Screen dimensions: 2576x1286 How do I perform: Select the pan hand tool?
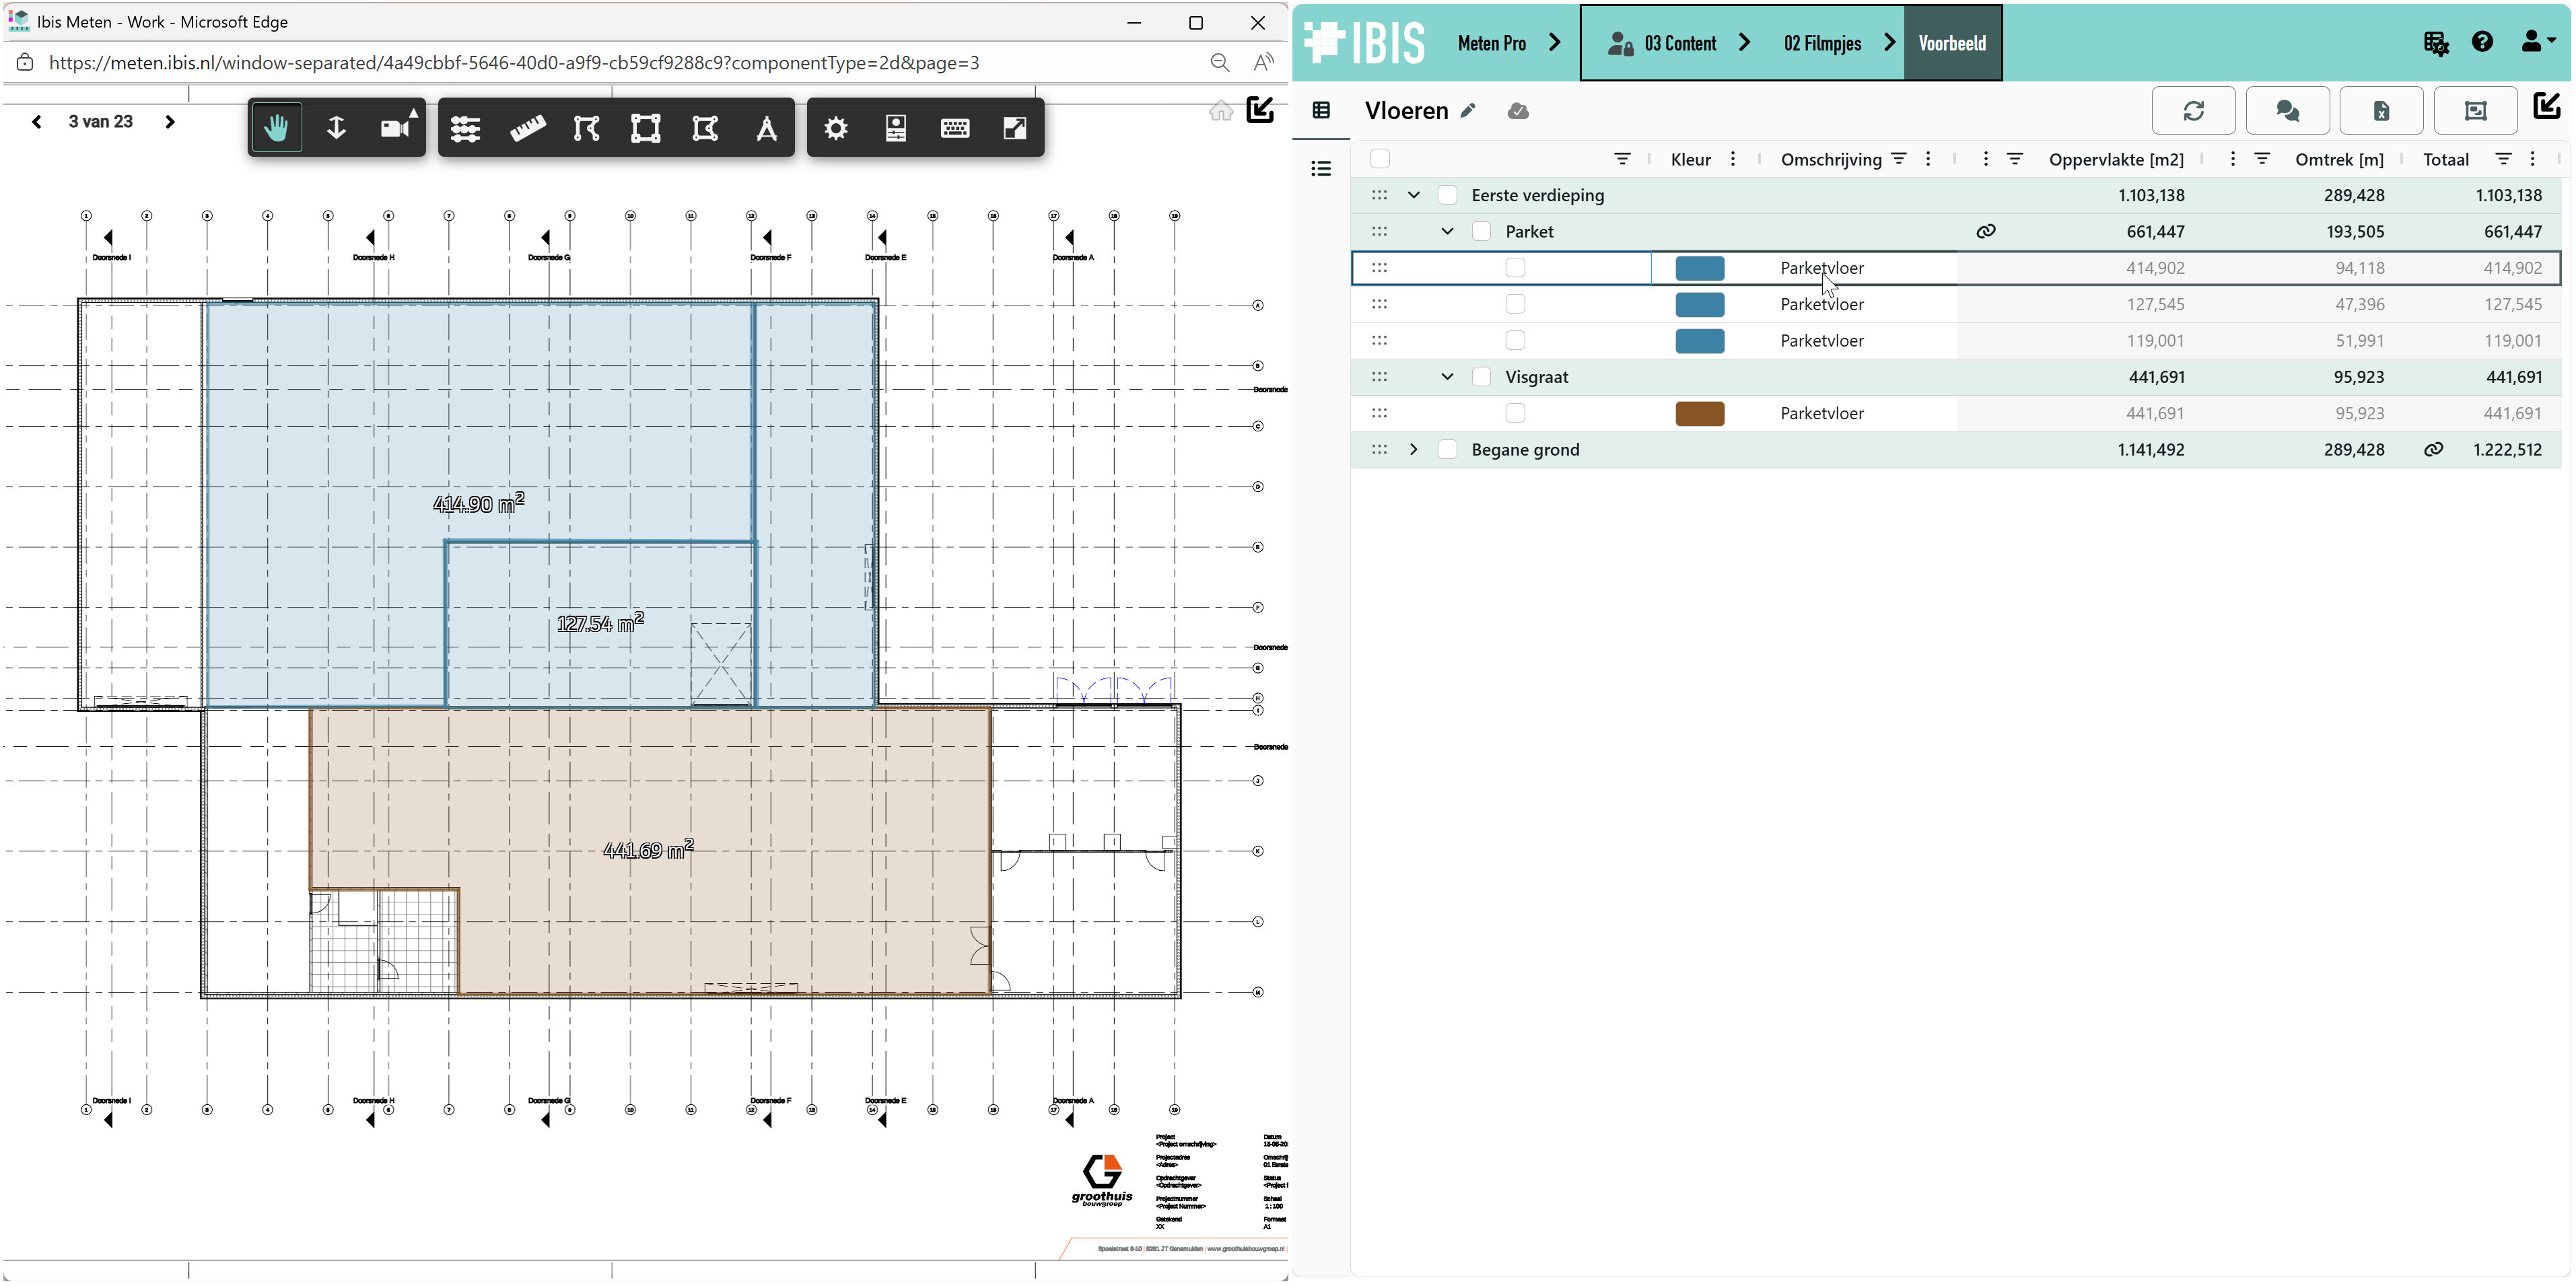[x=276, y=128]
